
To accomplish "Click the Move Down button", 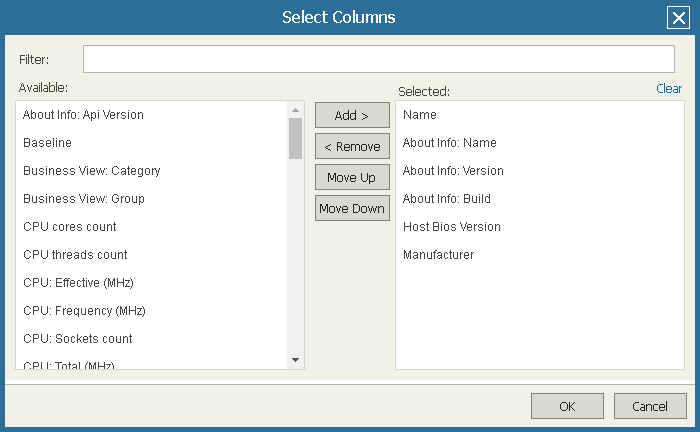I will [x=352, y=208].
